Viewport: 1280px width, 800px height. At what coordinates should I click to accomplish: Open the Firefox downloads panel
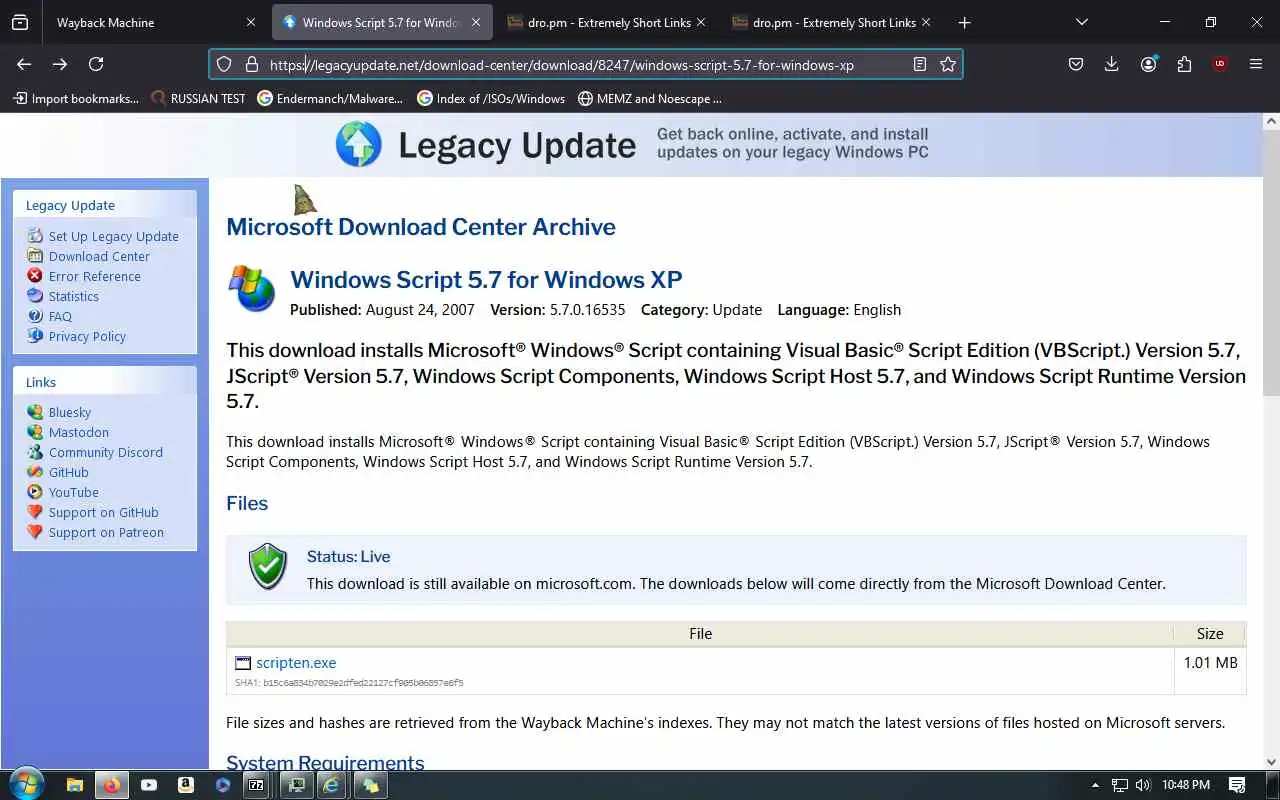point(1111,64)
